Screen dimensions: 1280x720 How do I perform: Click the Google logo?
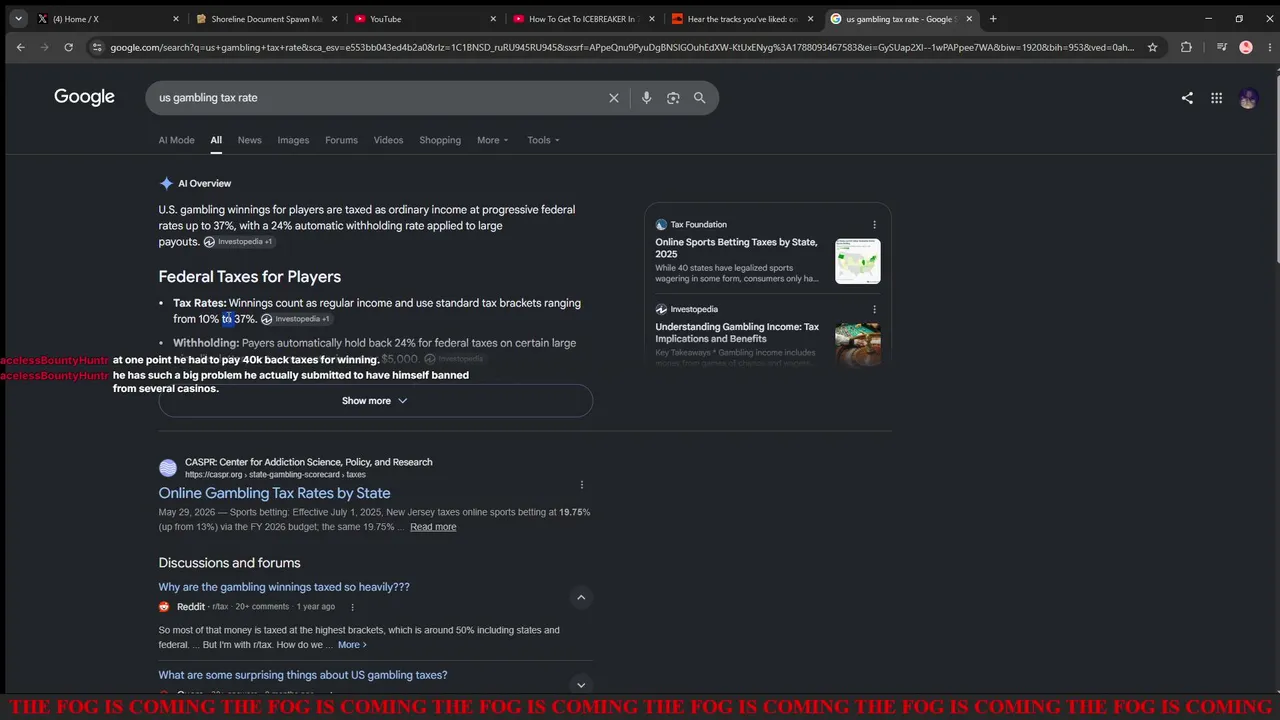point(84,97)
